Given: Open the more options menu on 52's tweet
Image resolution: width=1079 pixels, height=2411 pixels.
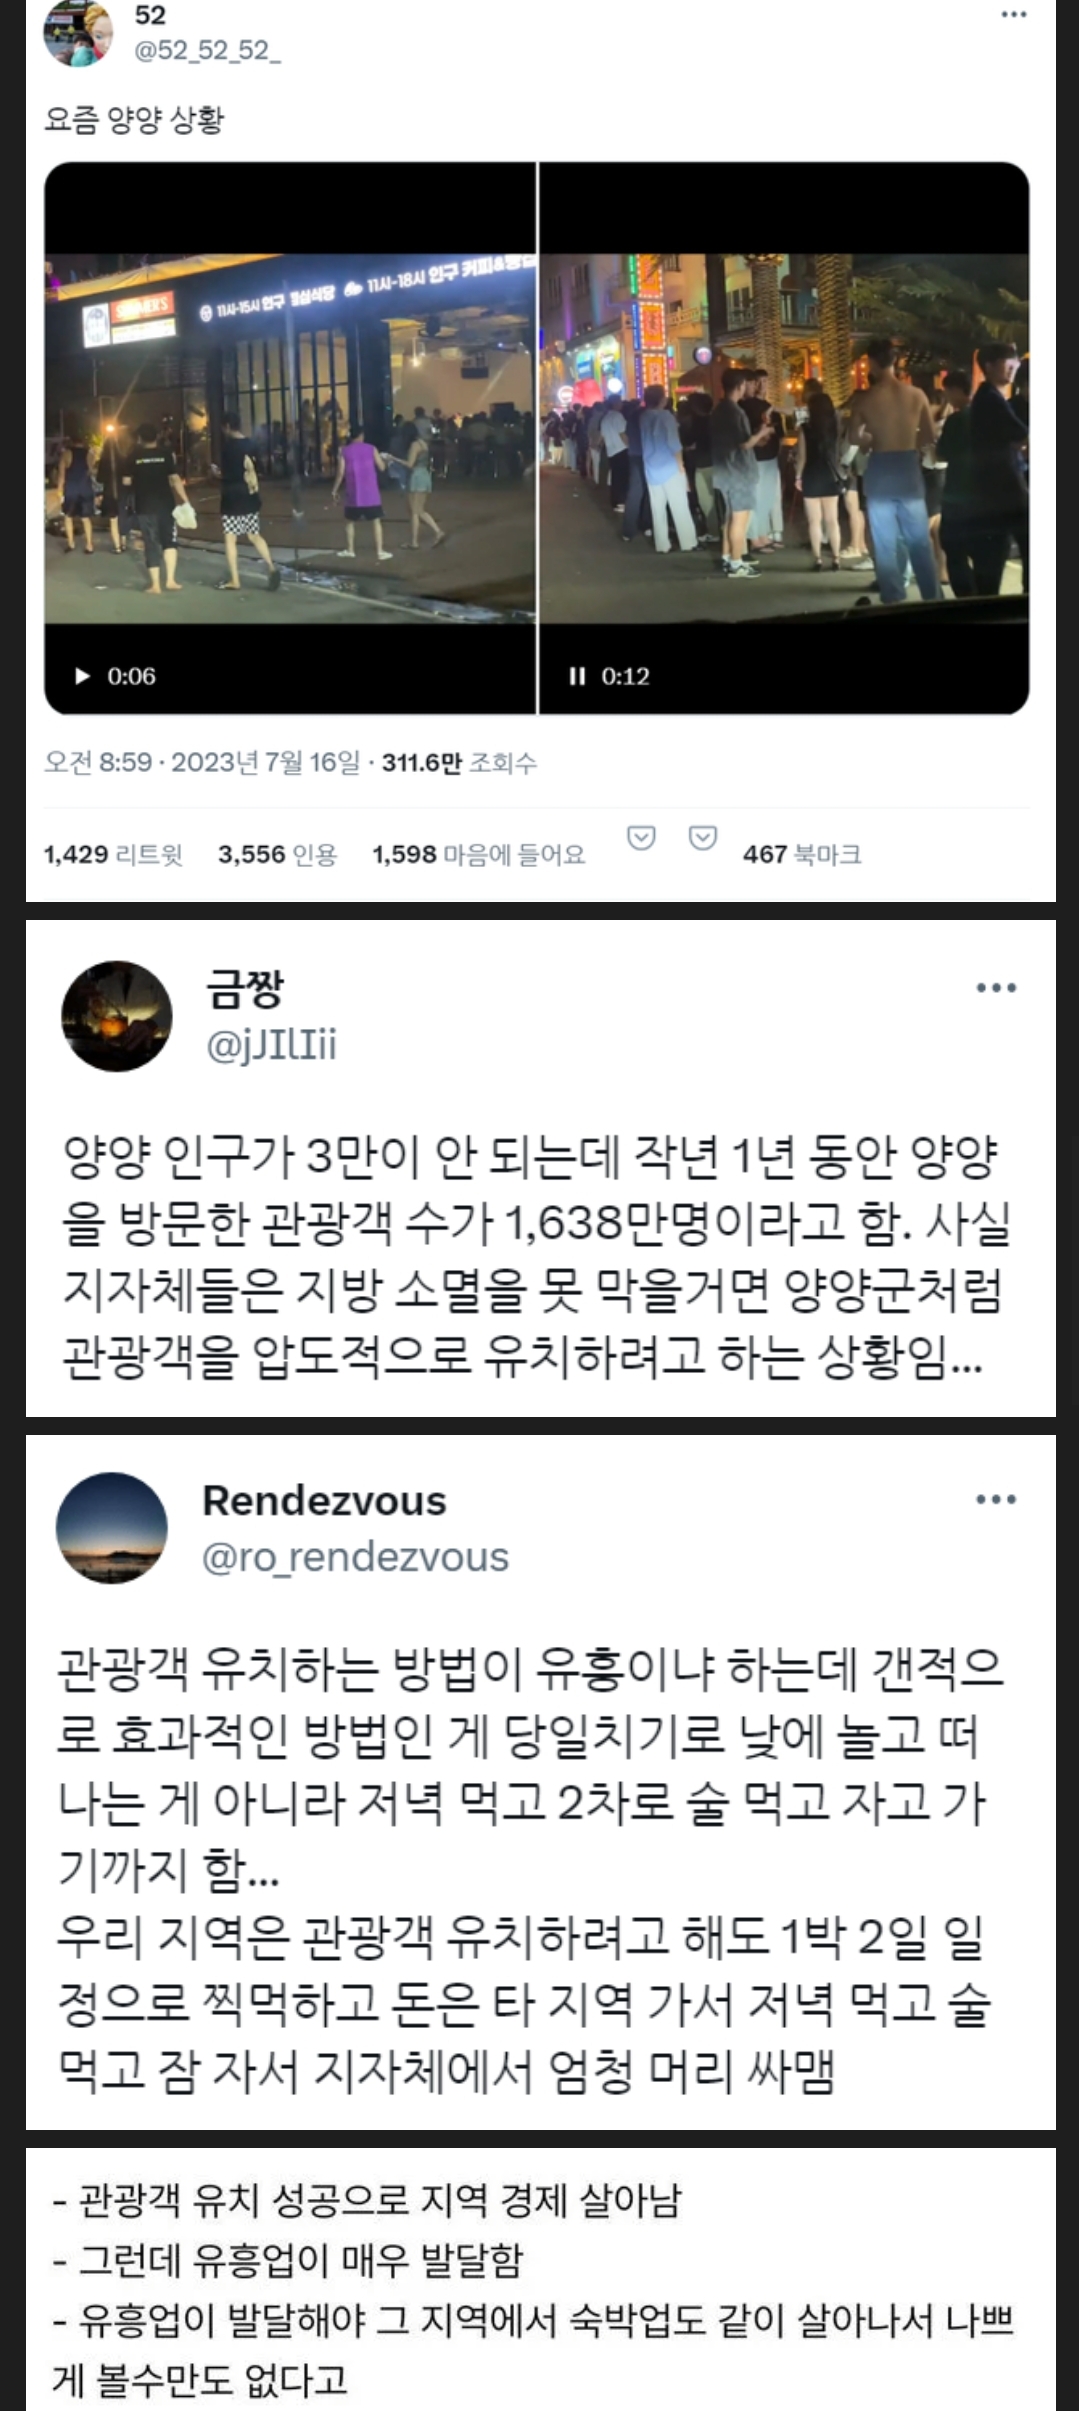Looking at the screenshot, I should pos(1014,14).
